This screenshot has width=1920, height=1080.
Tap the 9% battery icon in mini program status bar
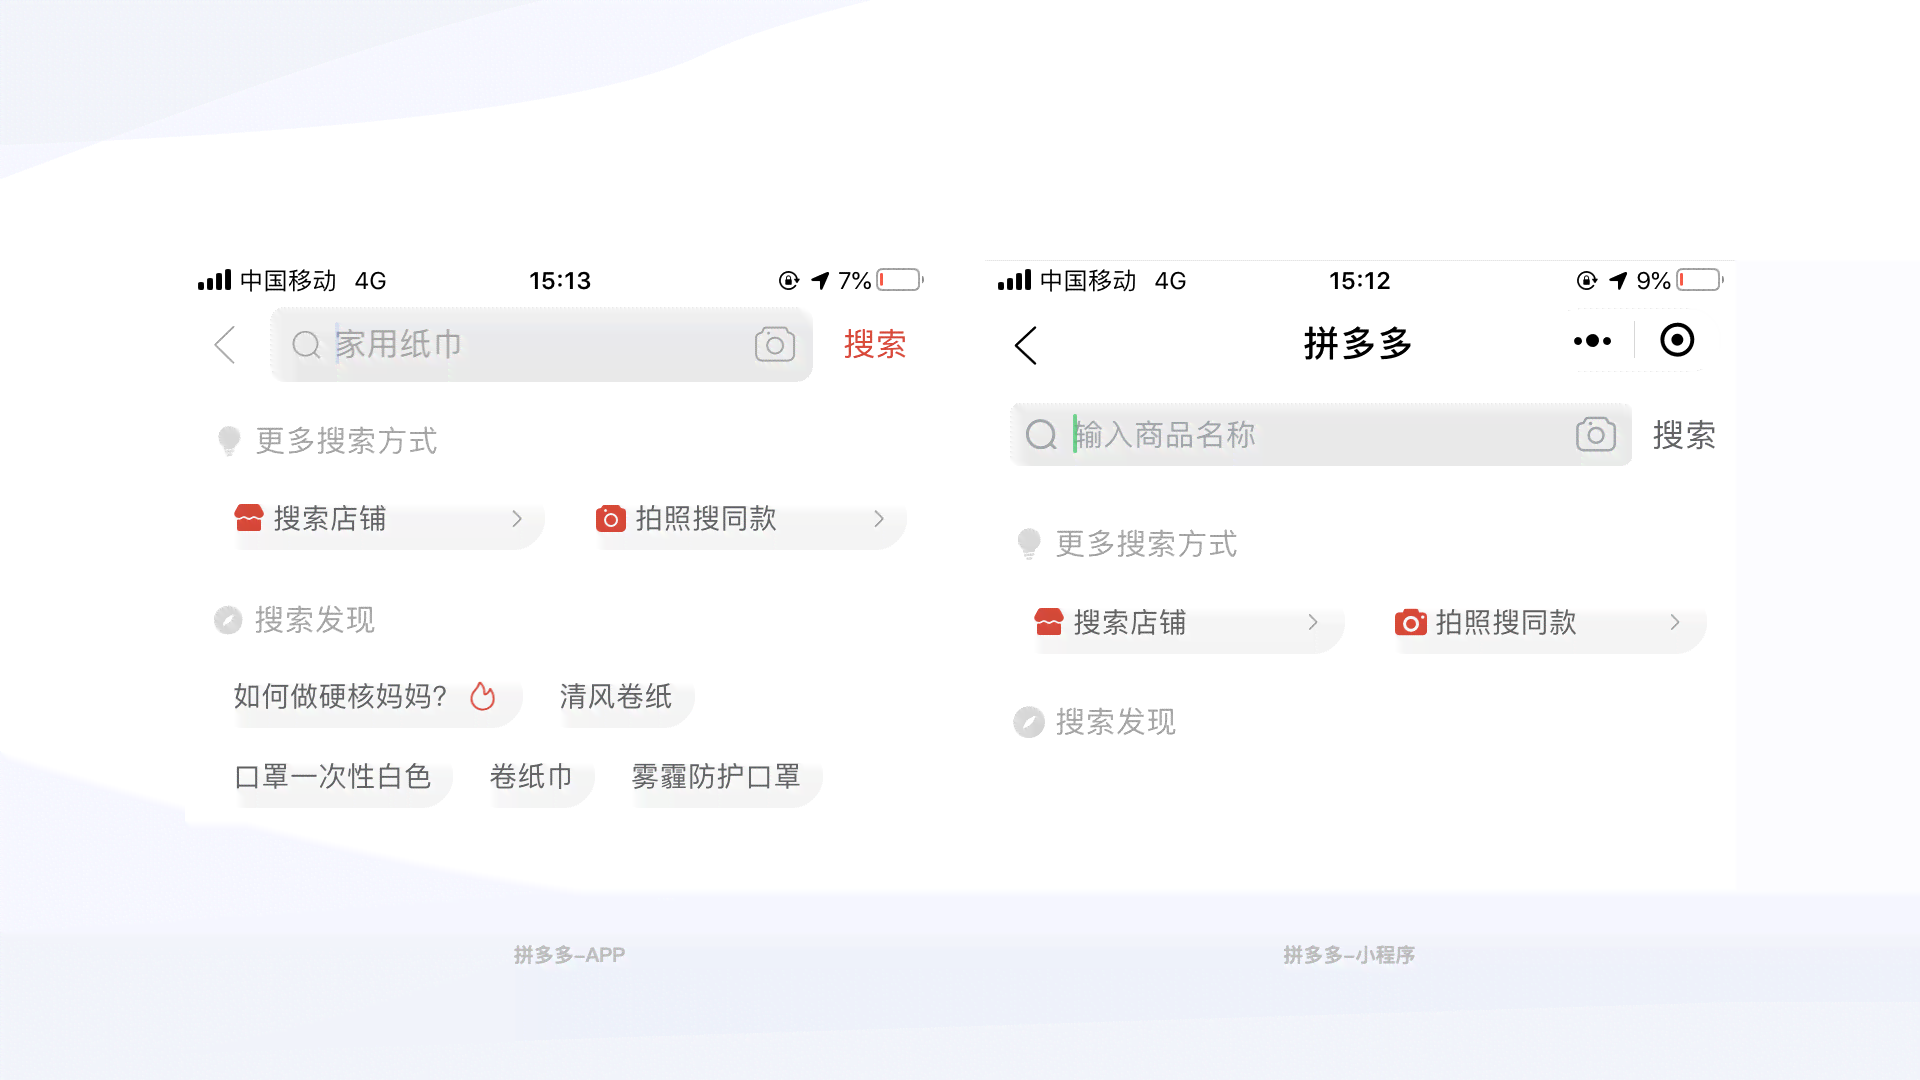click(1700, 280)
